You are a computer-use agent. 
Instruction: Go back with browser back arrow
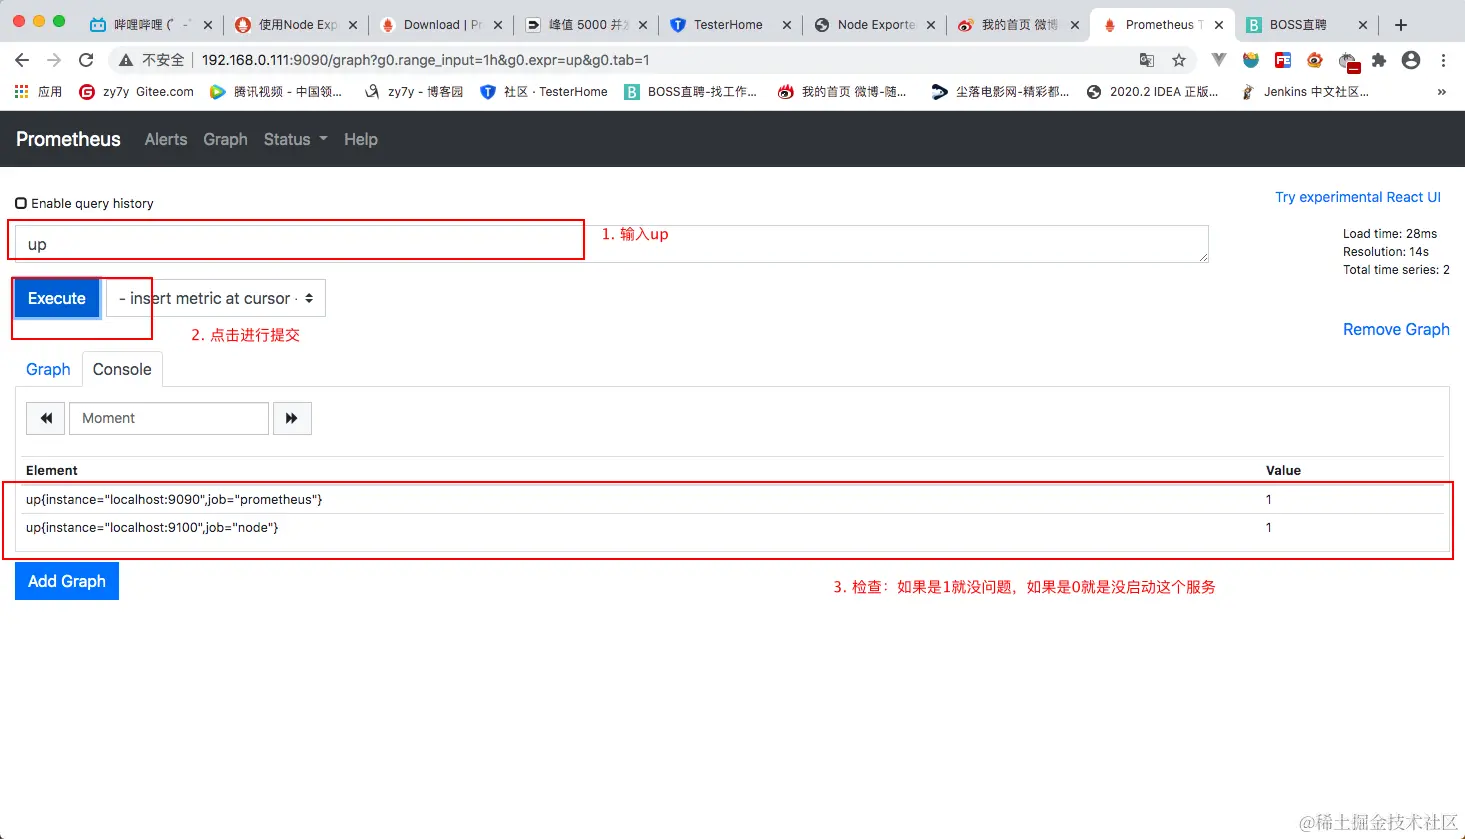[22, 60]
